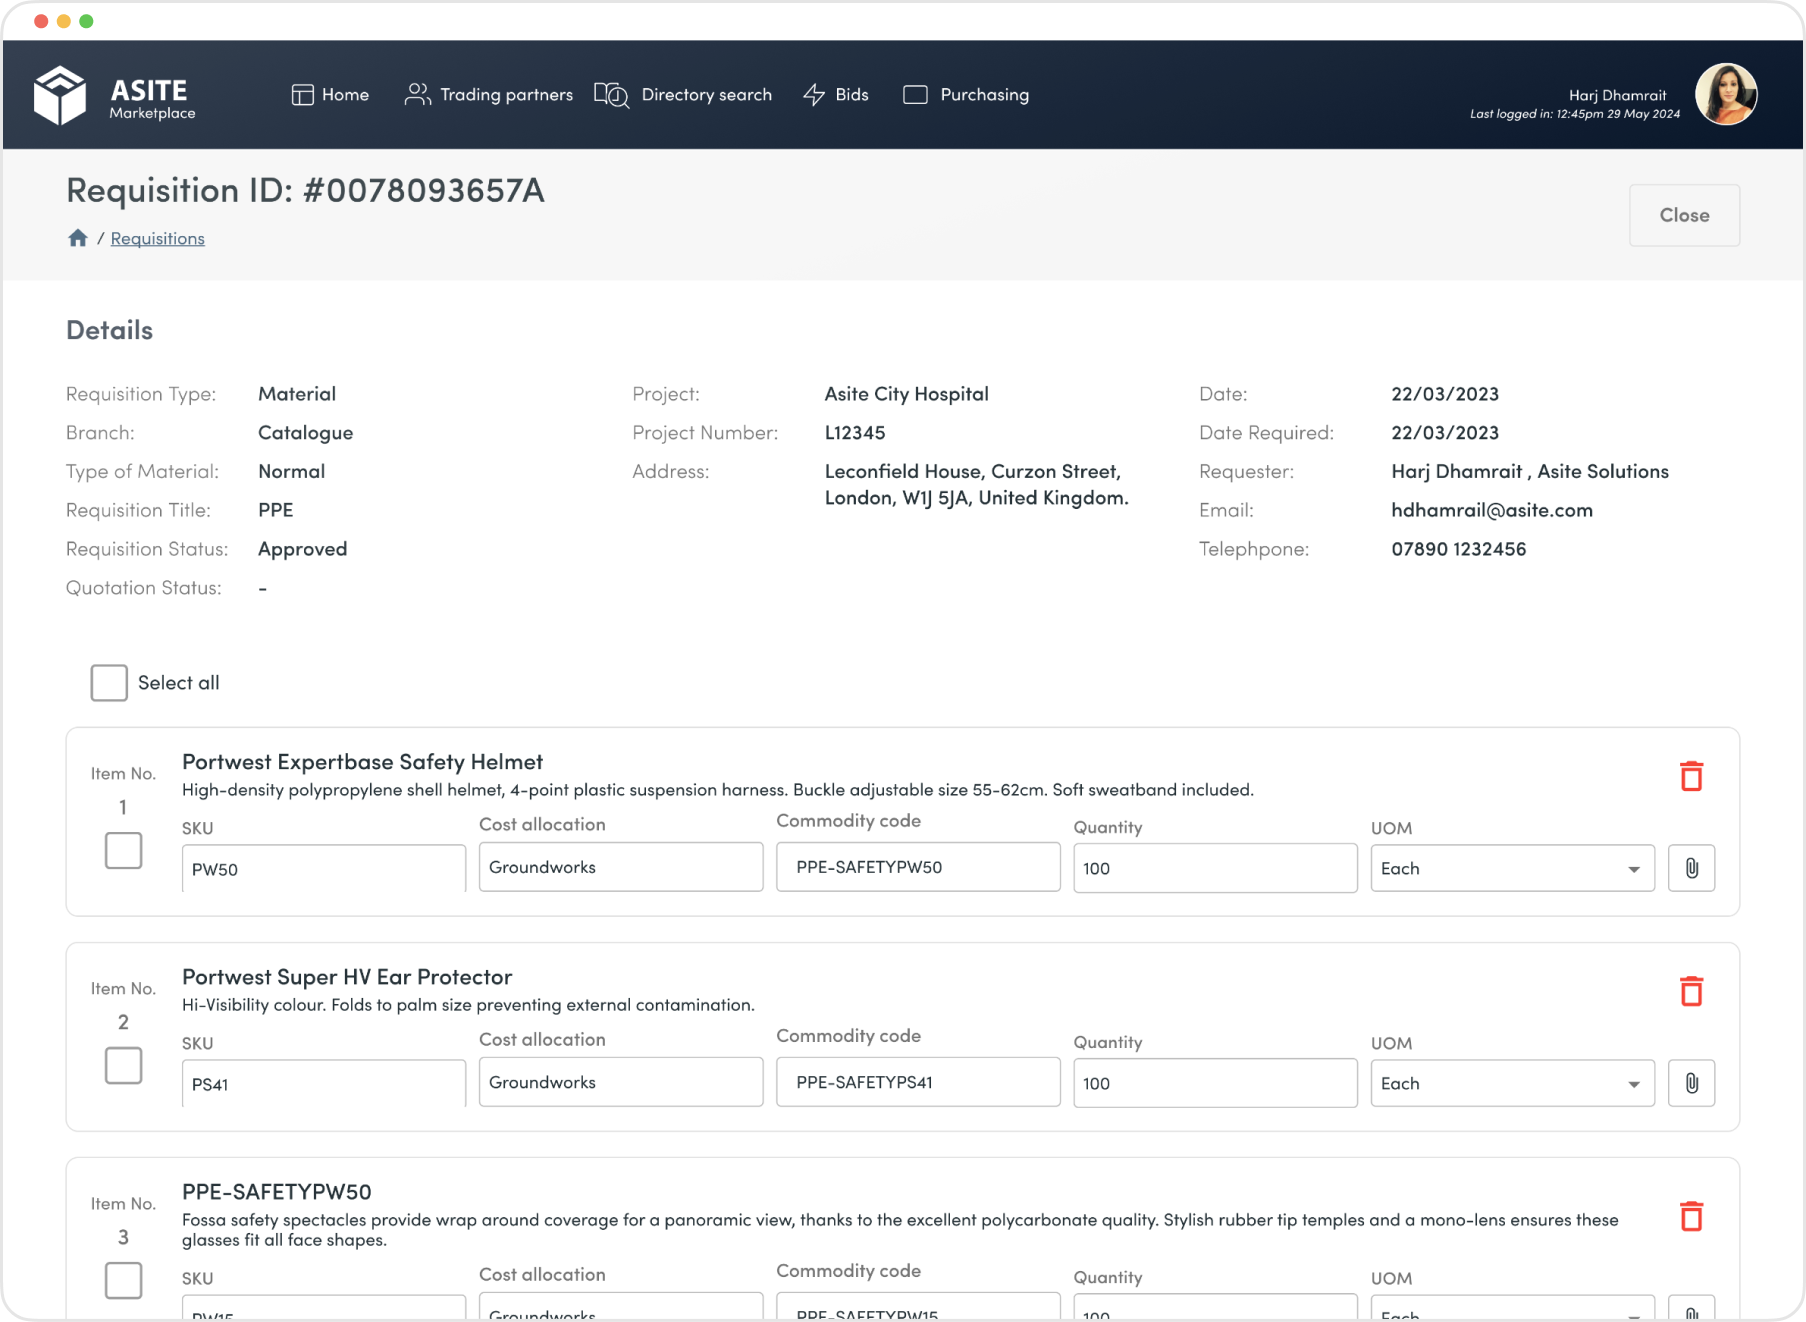The width and height of the screenshot is (1806, 1322).
Task: Click the breadcrumb home icon
Action: pos(78,238)
